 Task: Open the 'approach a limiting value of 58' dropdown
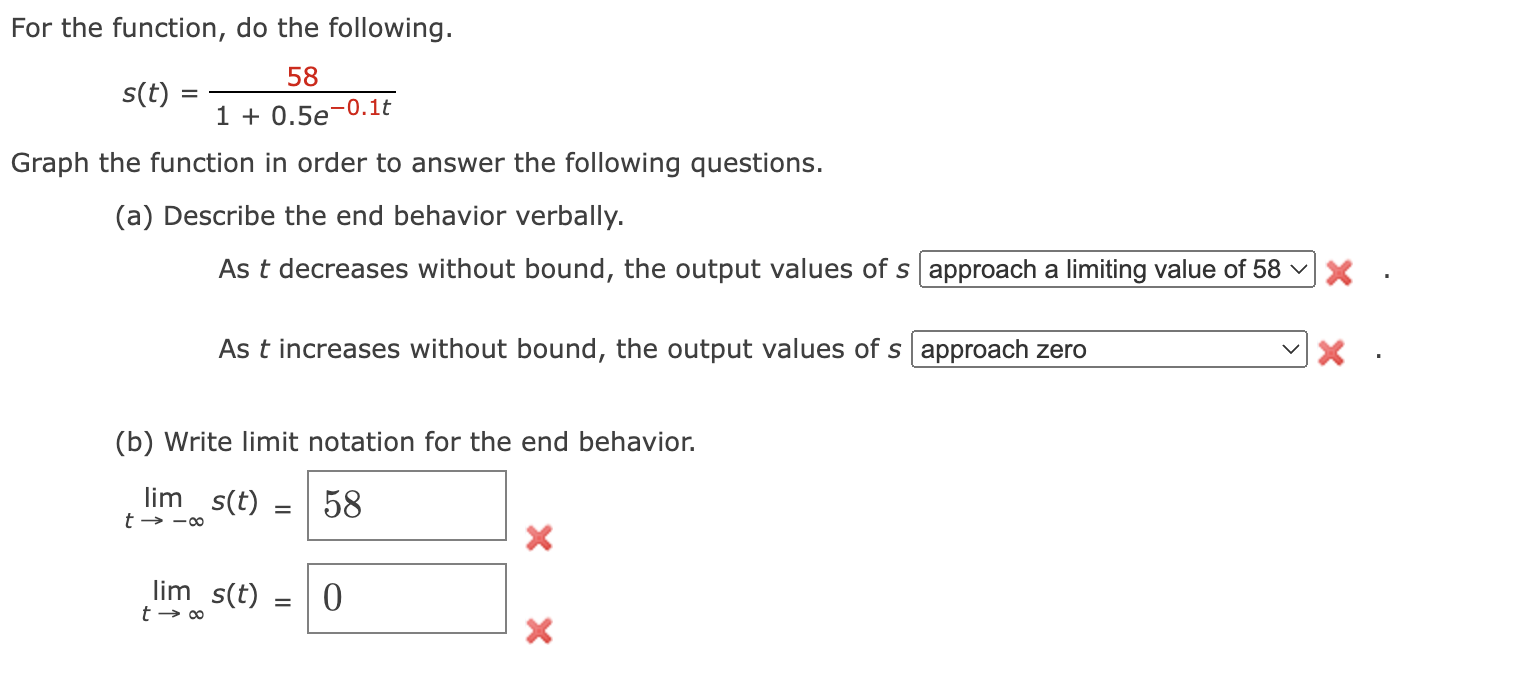[x=1116, y=269]
